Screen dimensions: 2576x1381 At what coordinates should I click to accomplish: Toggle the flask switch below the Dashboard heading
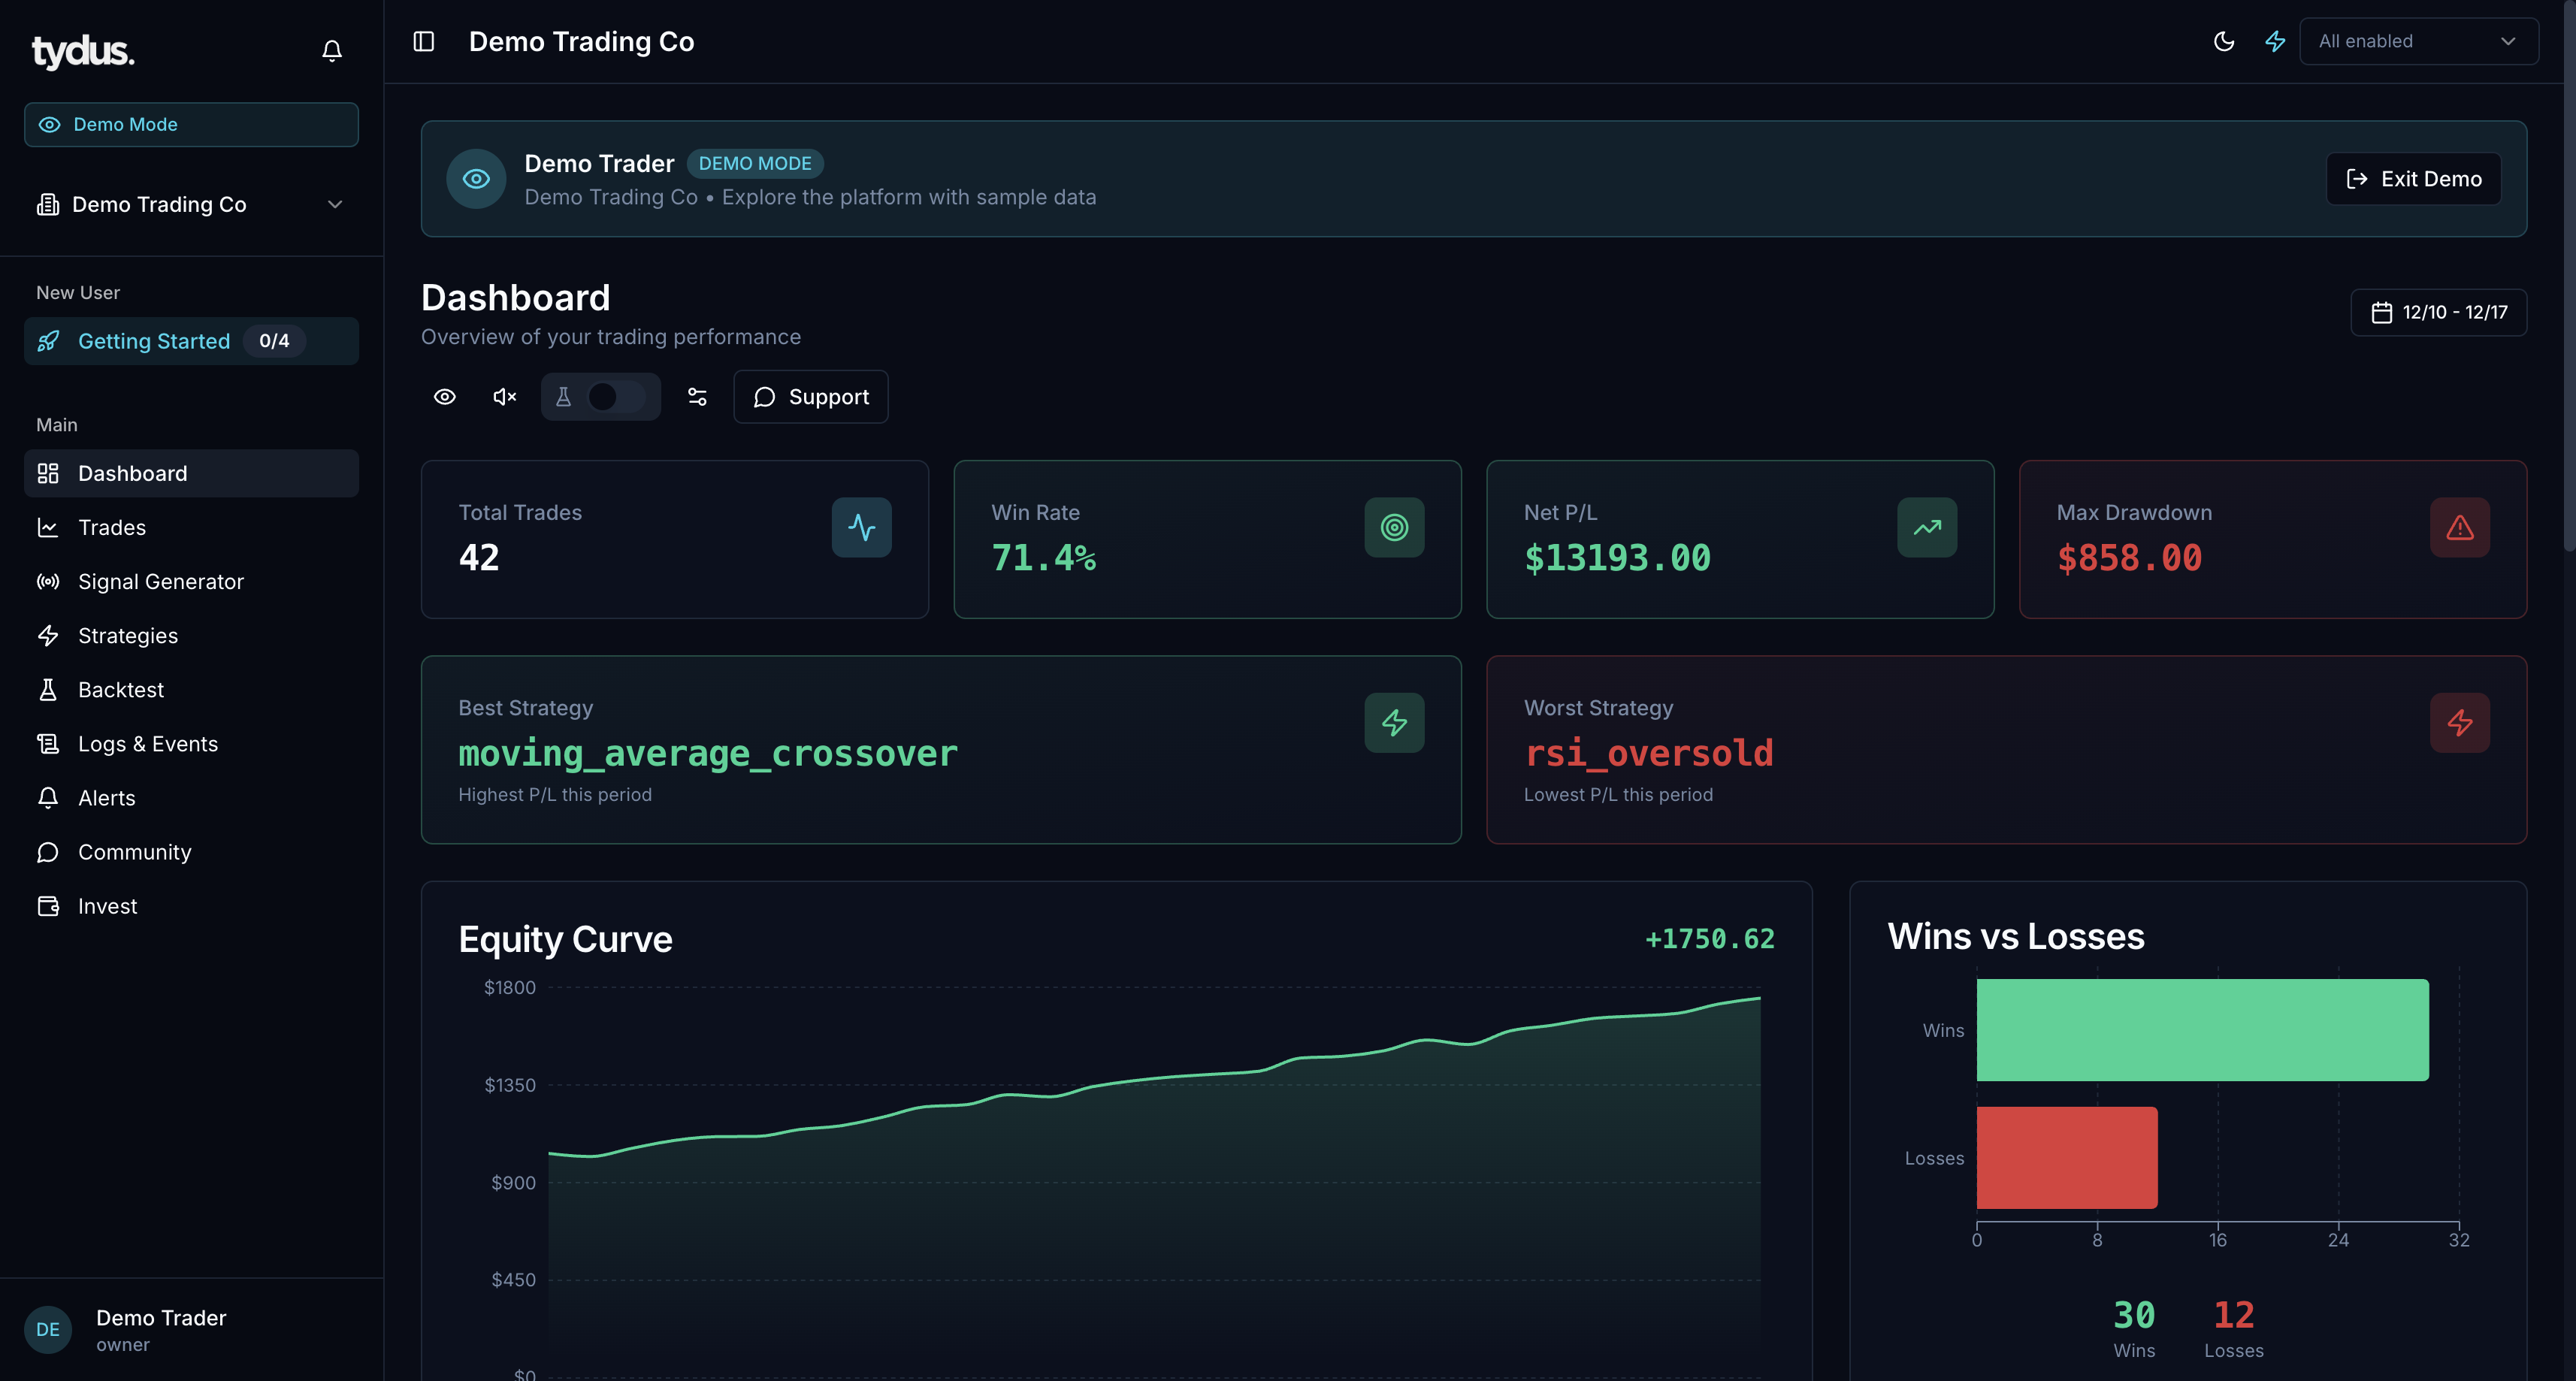pyautogui.click(x=600, y=397)
